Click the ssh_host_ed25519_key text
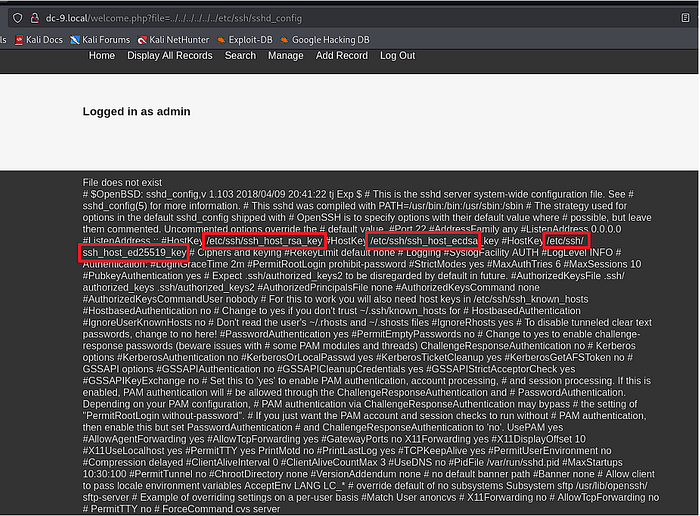This screenshot has height=516, width=700. click(134, 253)
